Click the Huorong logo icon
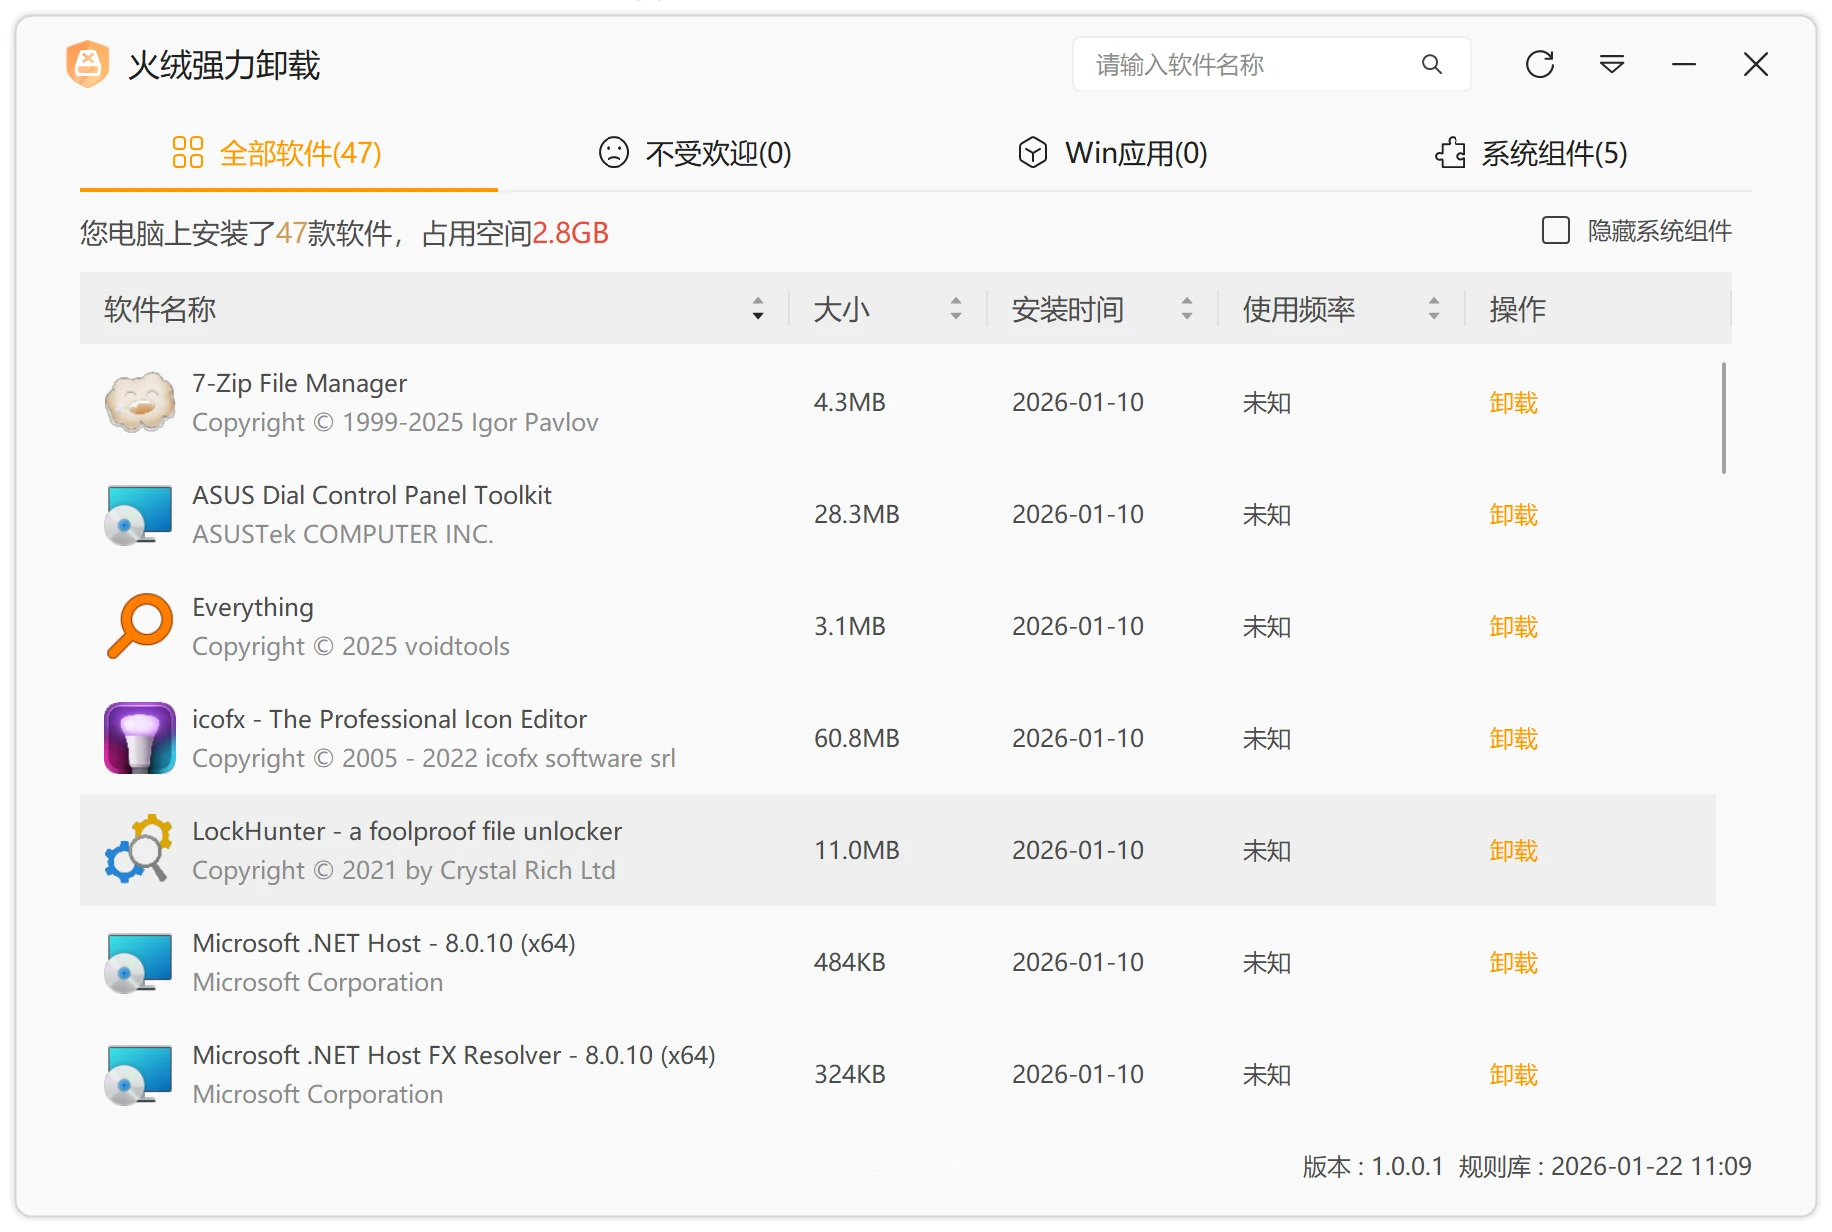Screen dimensions: 1832x1232 [88, 64]
